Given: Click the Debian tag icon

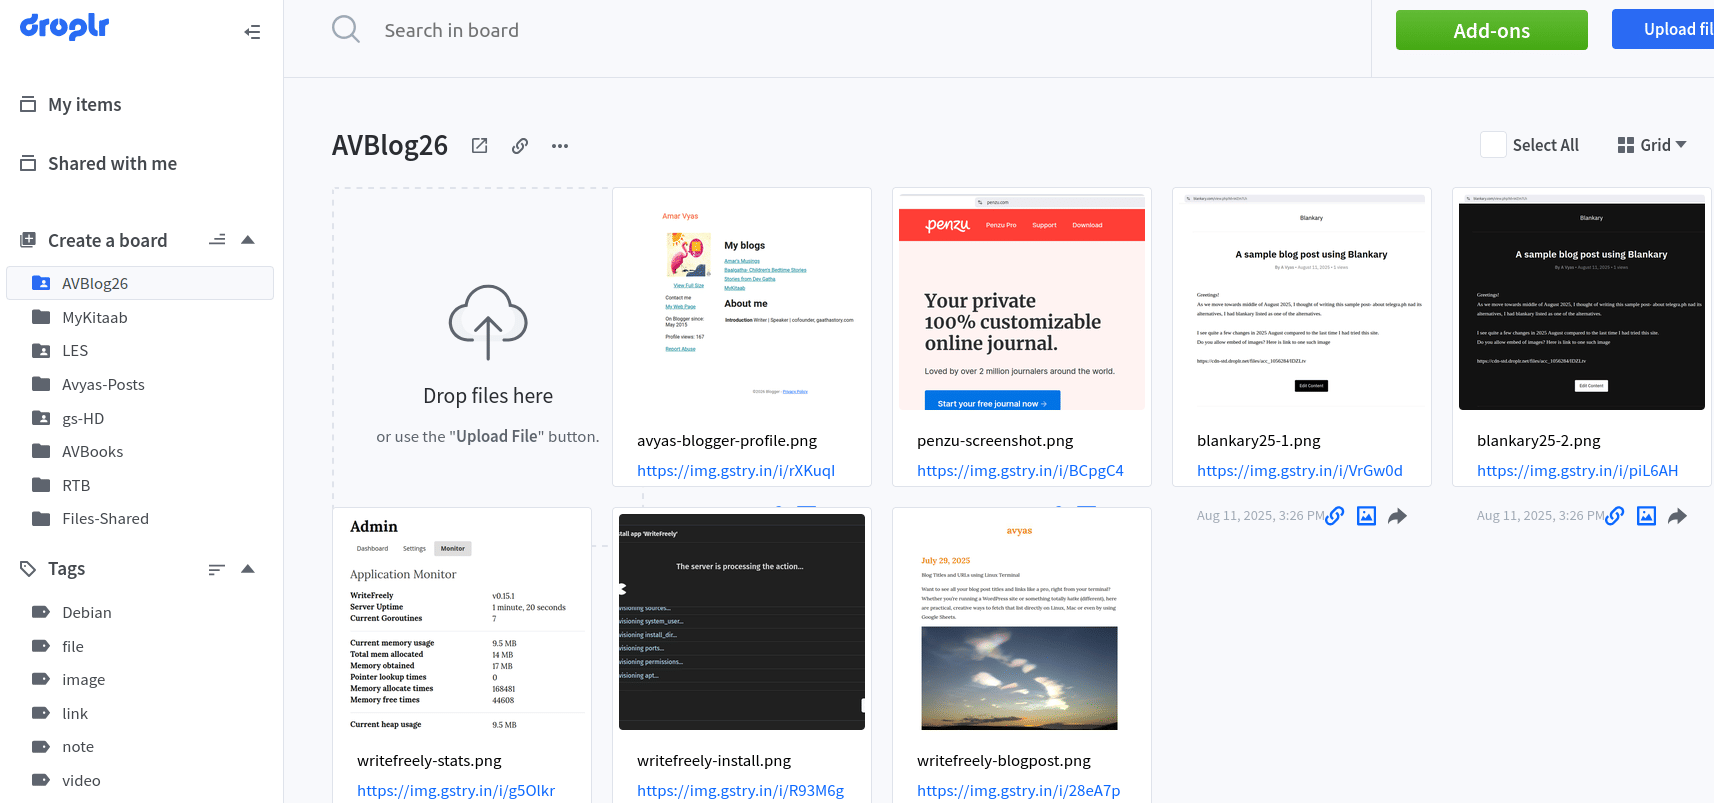Looking at the screenshot, I should point(41,612).
